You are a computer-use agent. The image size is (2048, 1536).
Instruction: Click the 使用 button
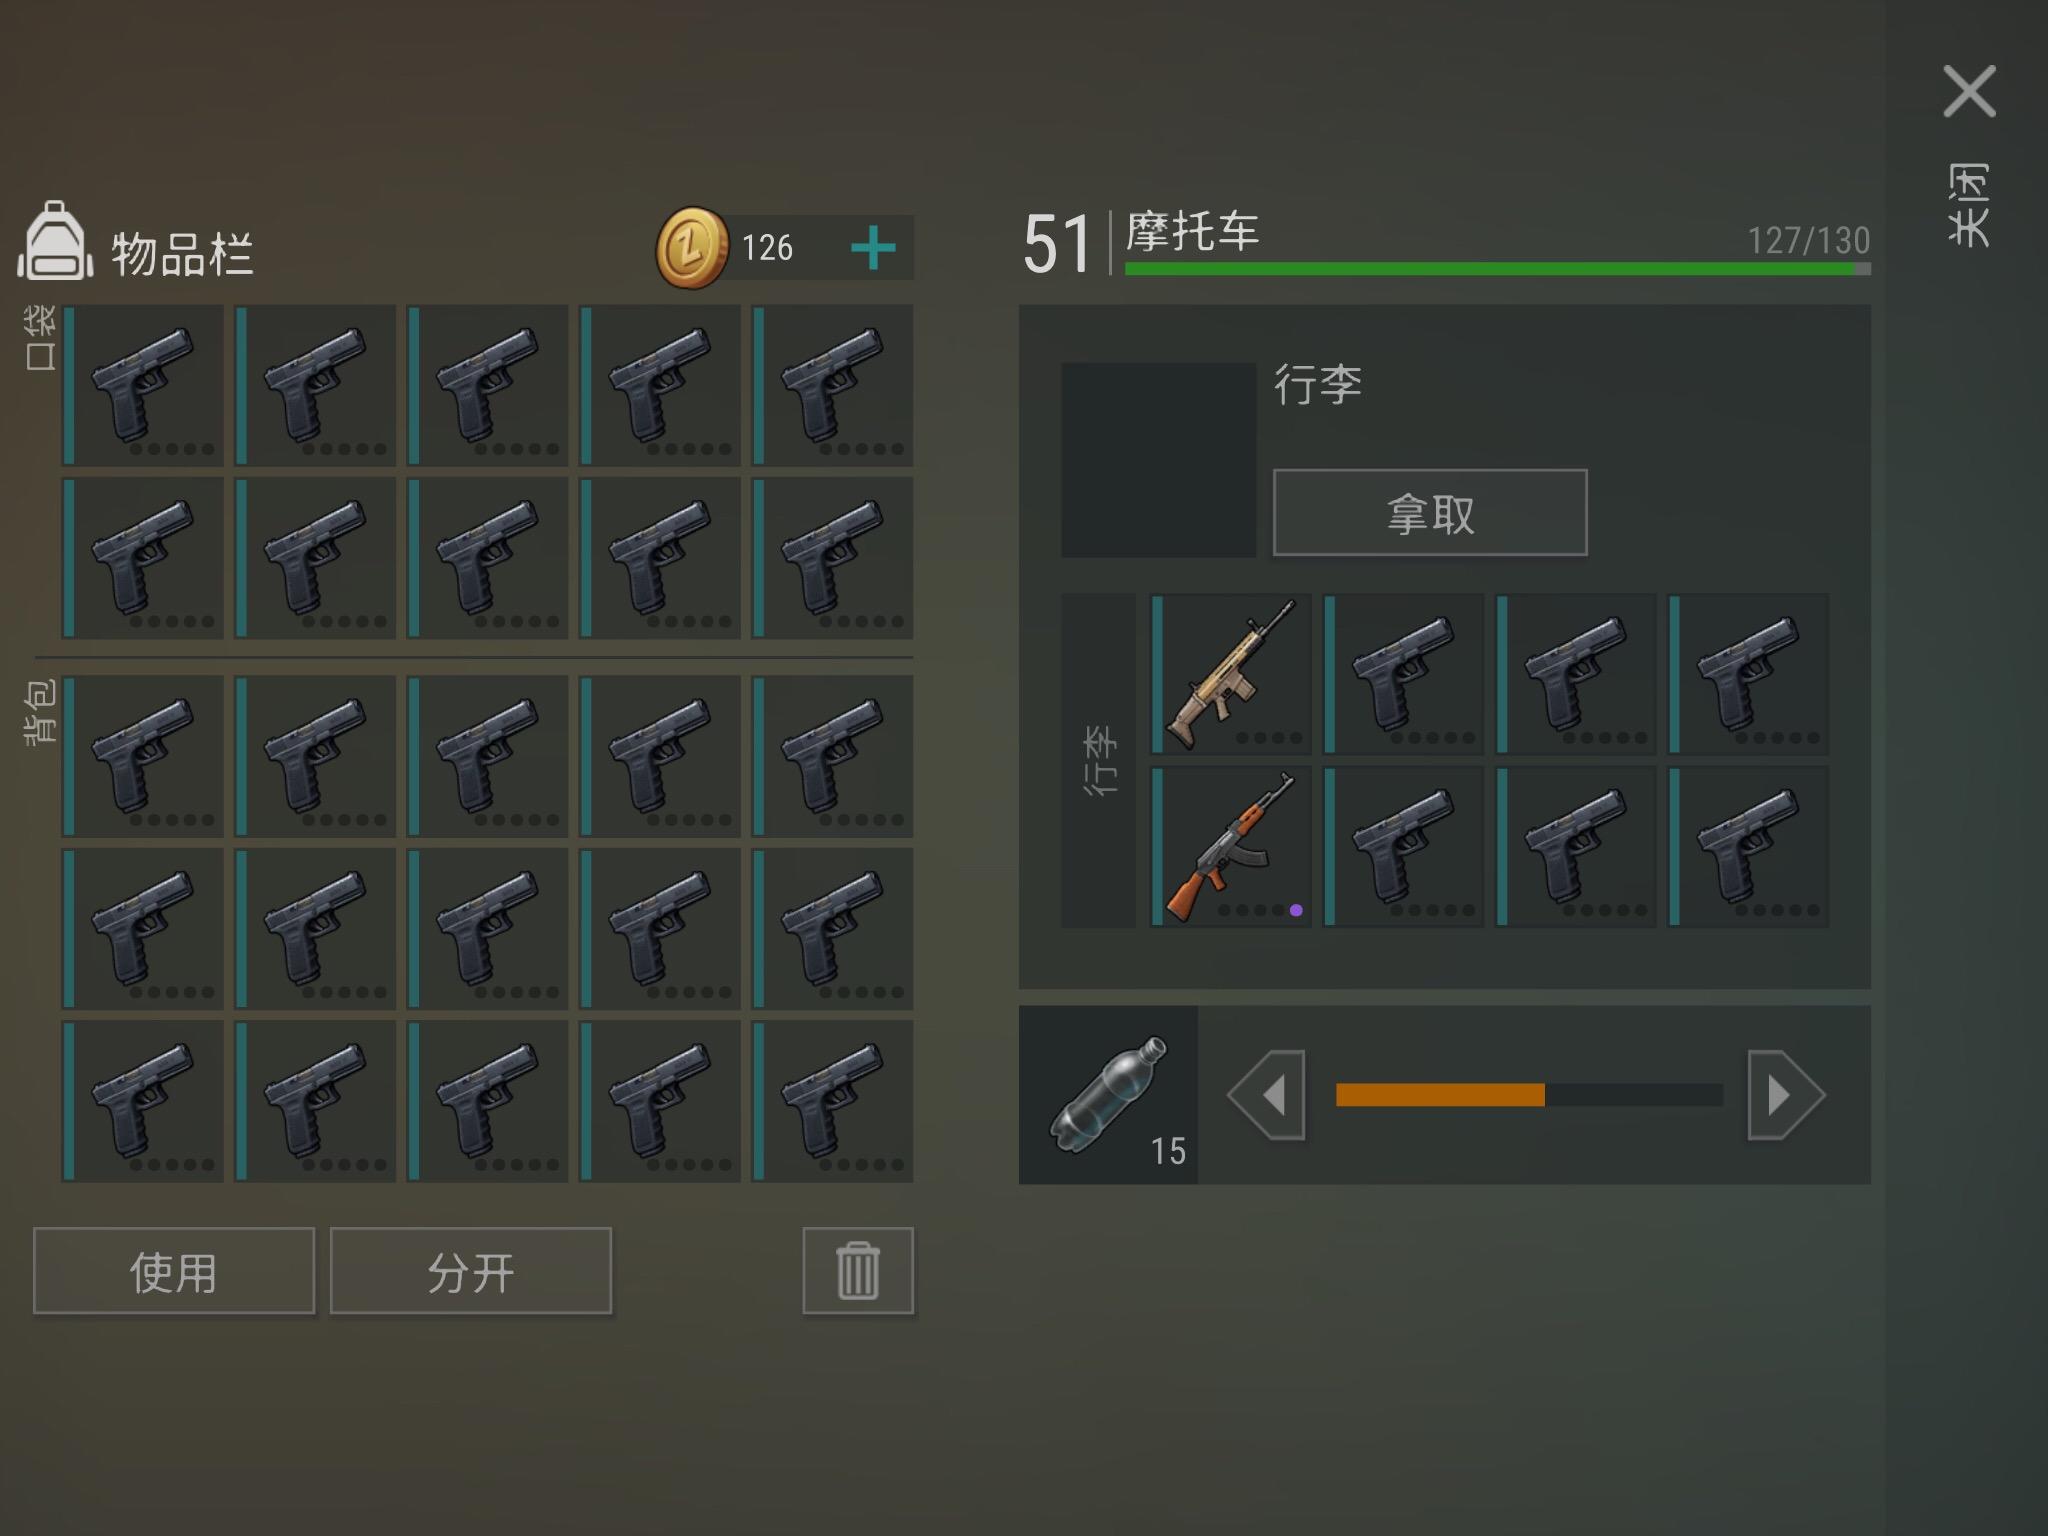coord(174,1271)
